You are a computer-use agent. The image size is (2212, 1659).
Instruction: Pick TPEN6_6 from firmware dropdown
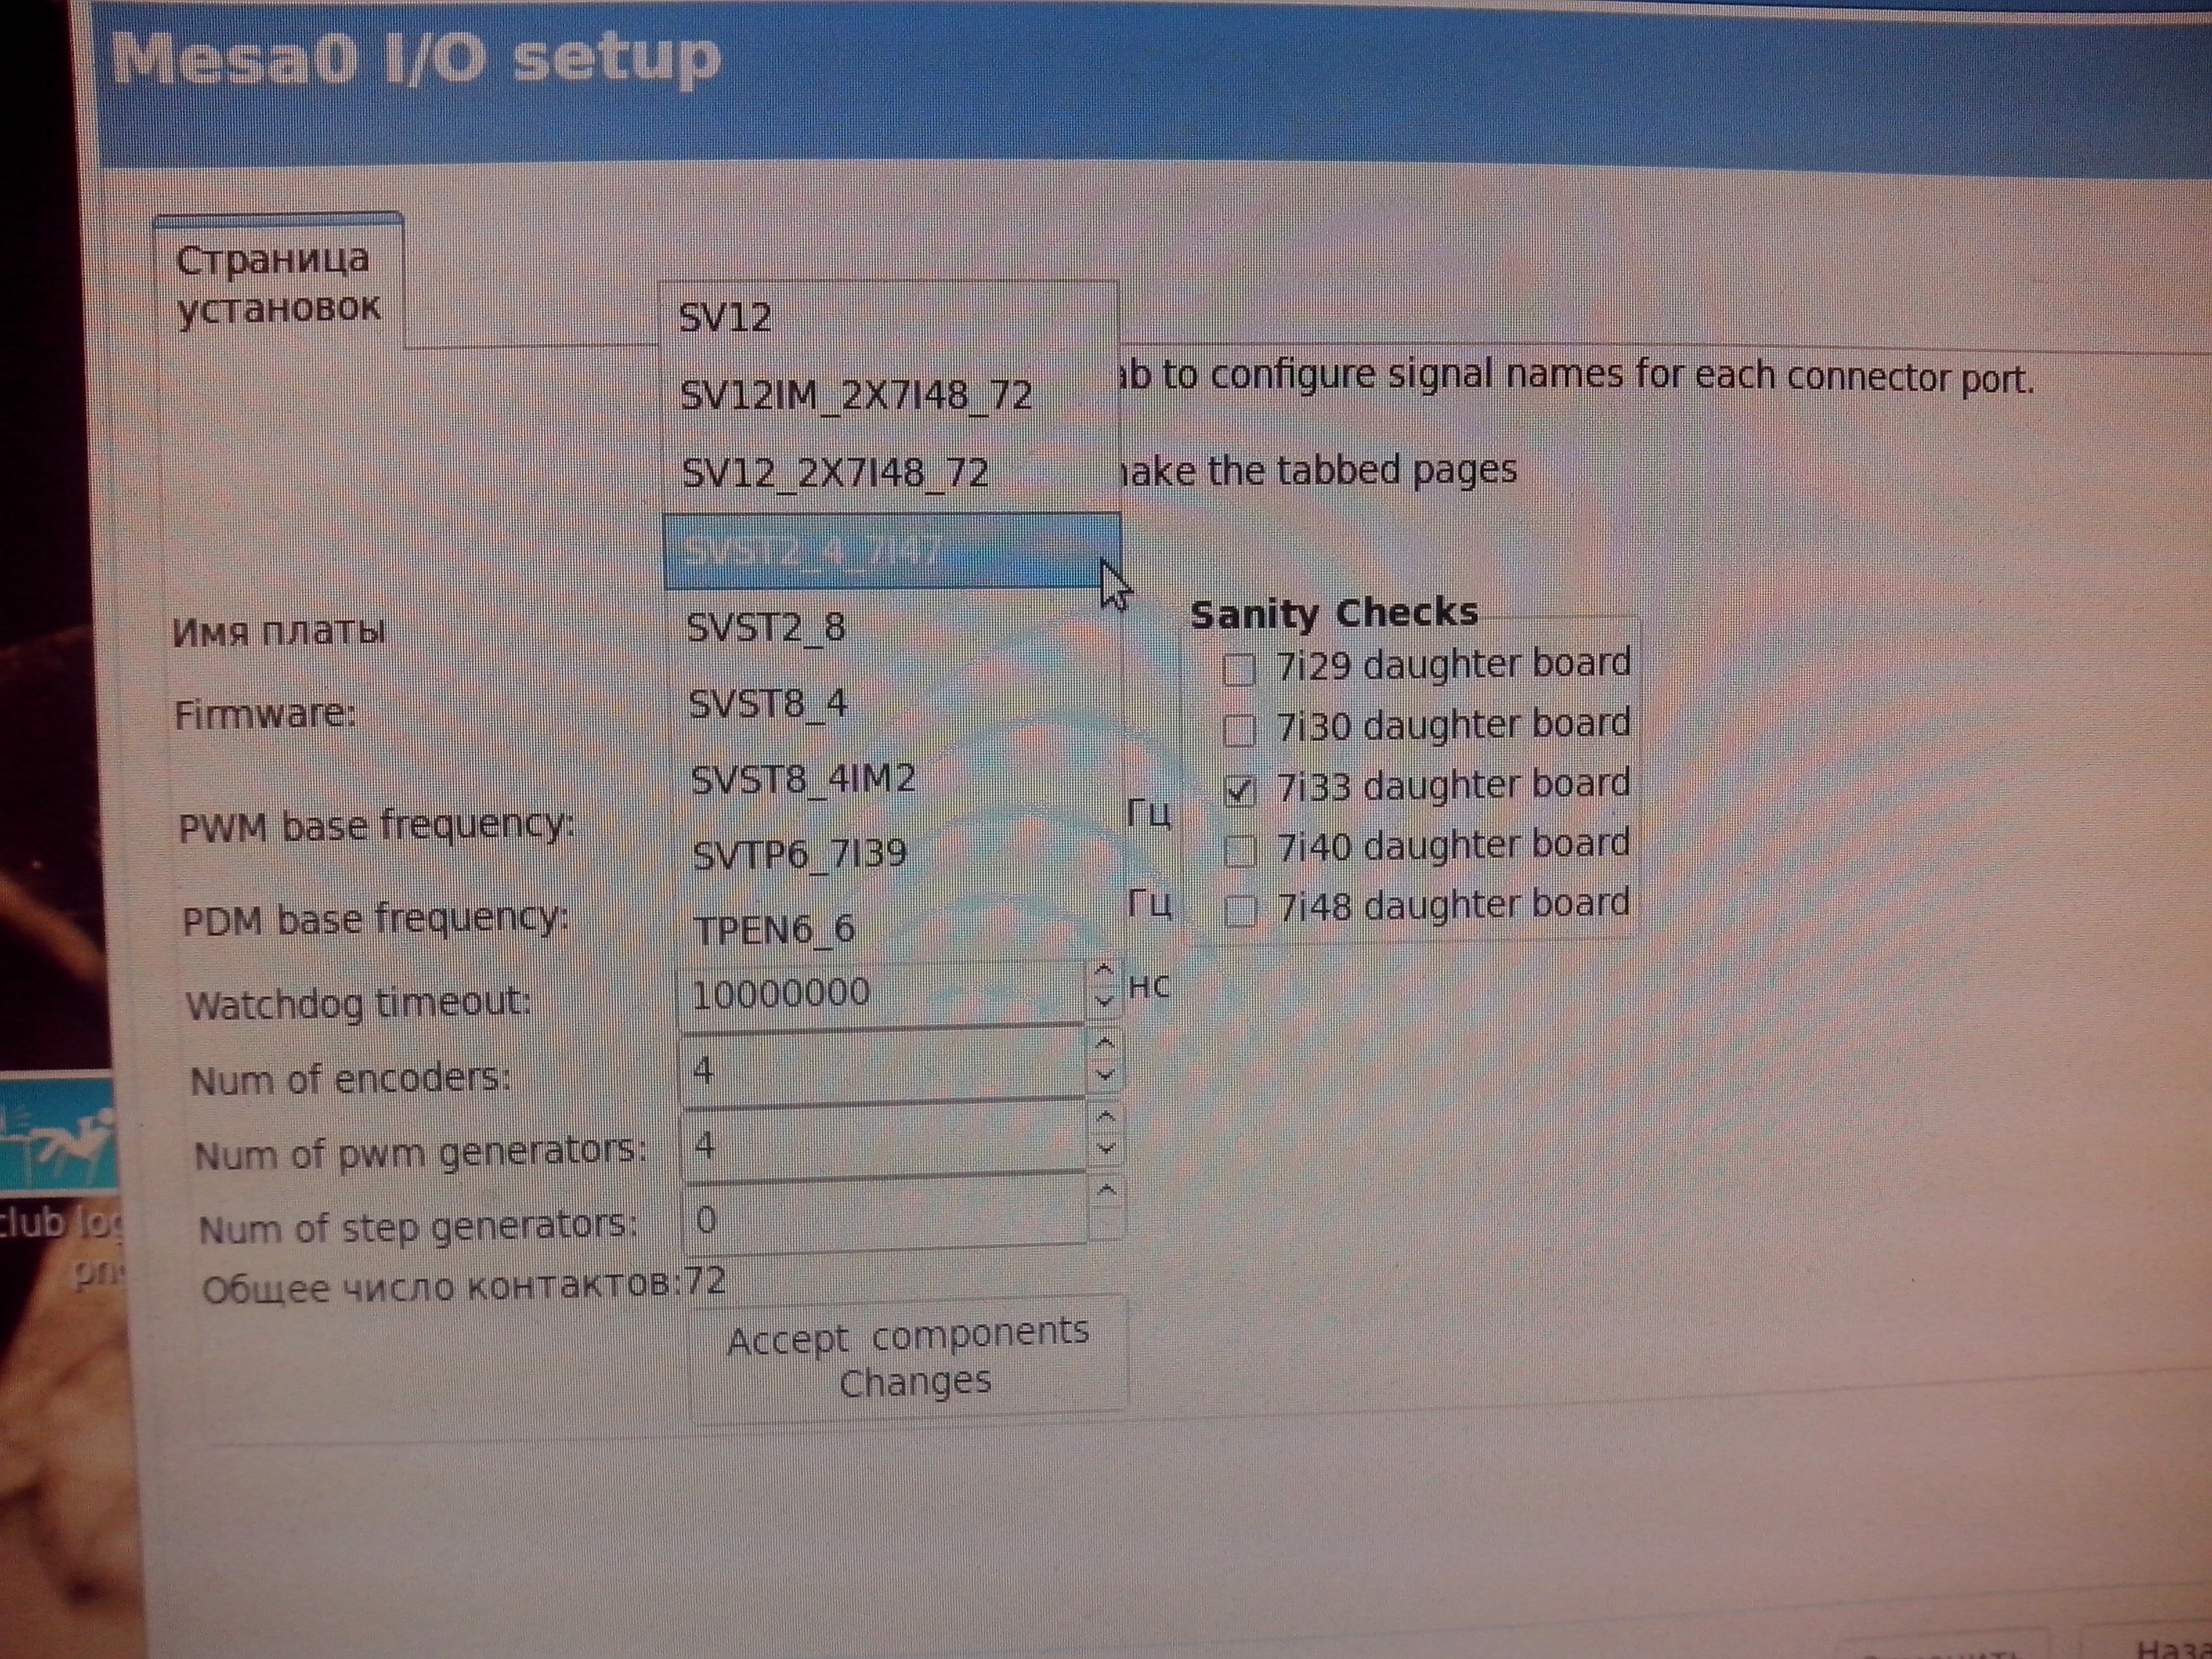[x=775, y=930]
